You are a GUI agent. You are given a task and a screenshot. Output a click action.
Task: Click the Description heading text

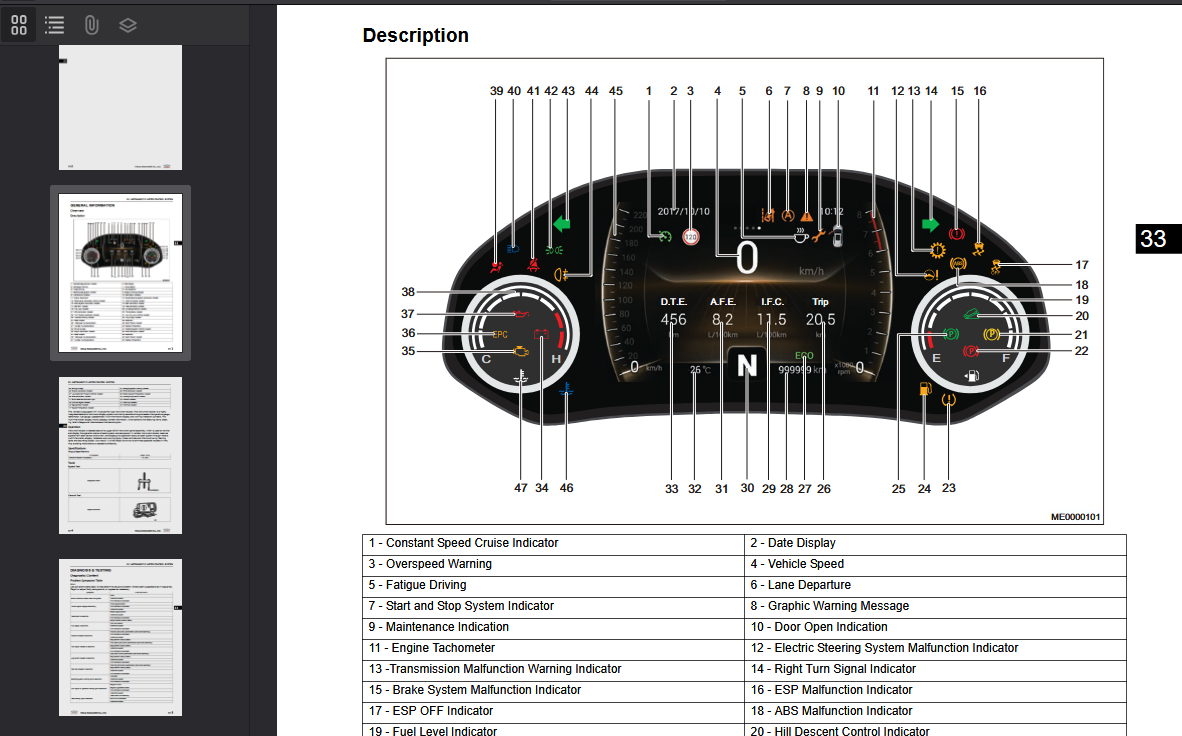tap(415, 35)
